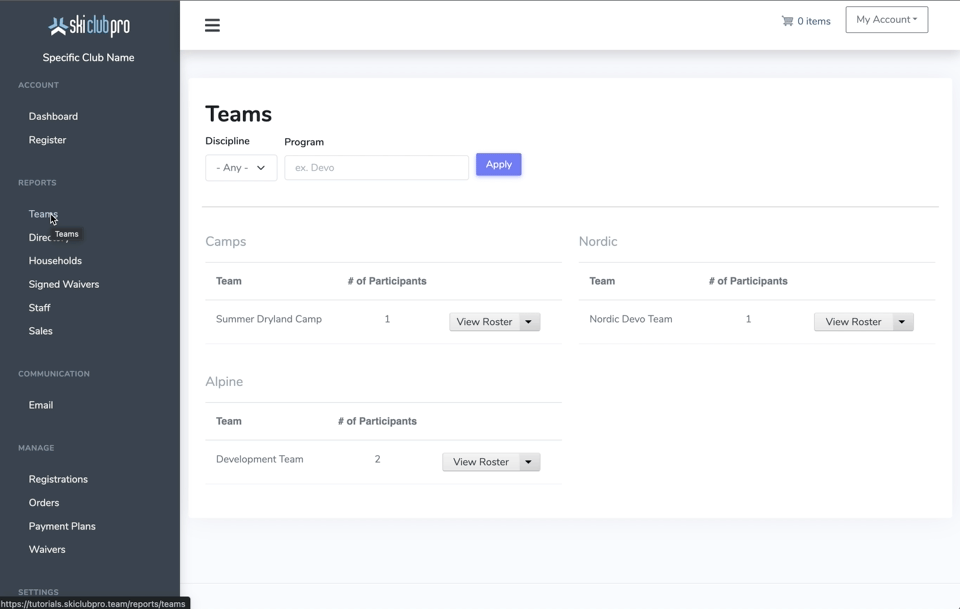960x609 pixels.
Task: View Roster for Summer Dryland Camp
Action: [484, 322]
